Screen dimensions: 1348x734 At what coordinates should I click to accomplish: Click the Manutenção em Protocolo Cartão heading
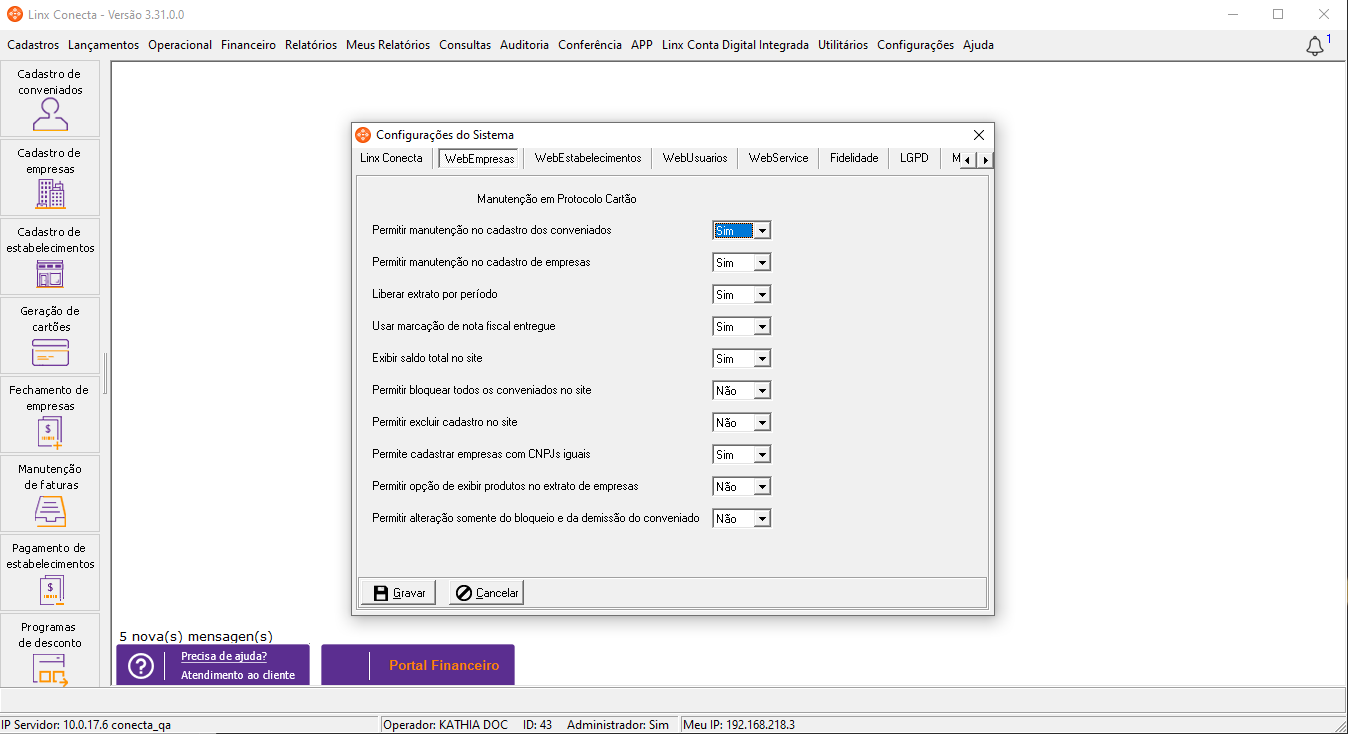click(x=557, y=199)
